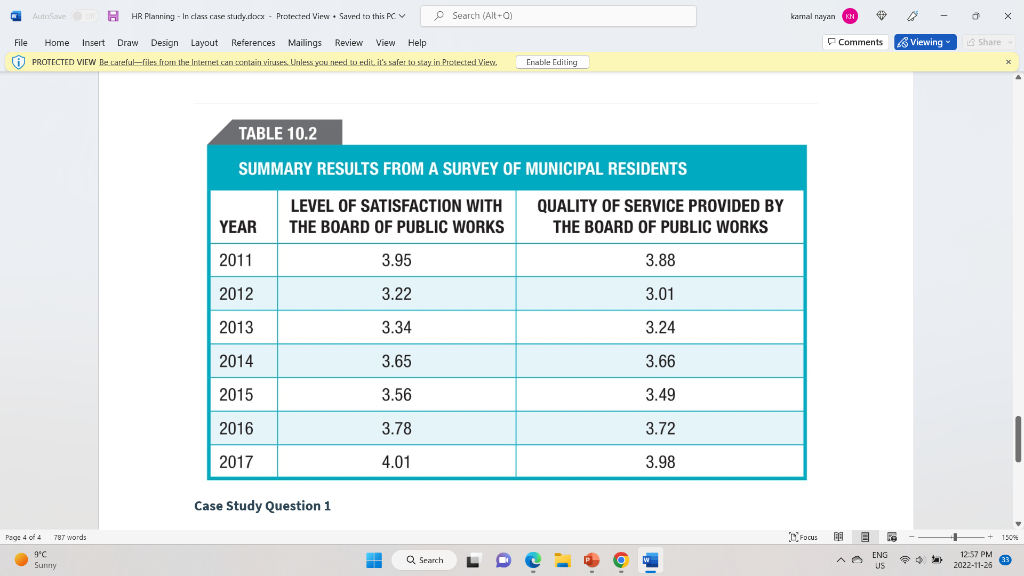The image size is (1024, 576).
Task: Click the zoom slider handle
Action: (x=955, y=537)
